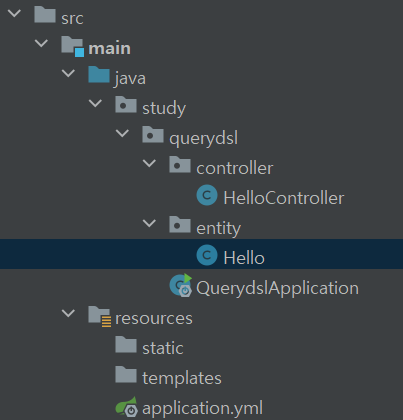Open the HelloController file name
The width and height of the screenshot is (403, 420).
point(284,198)
